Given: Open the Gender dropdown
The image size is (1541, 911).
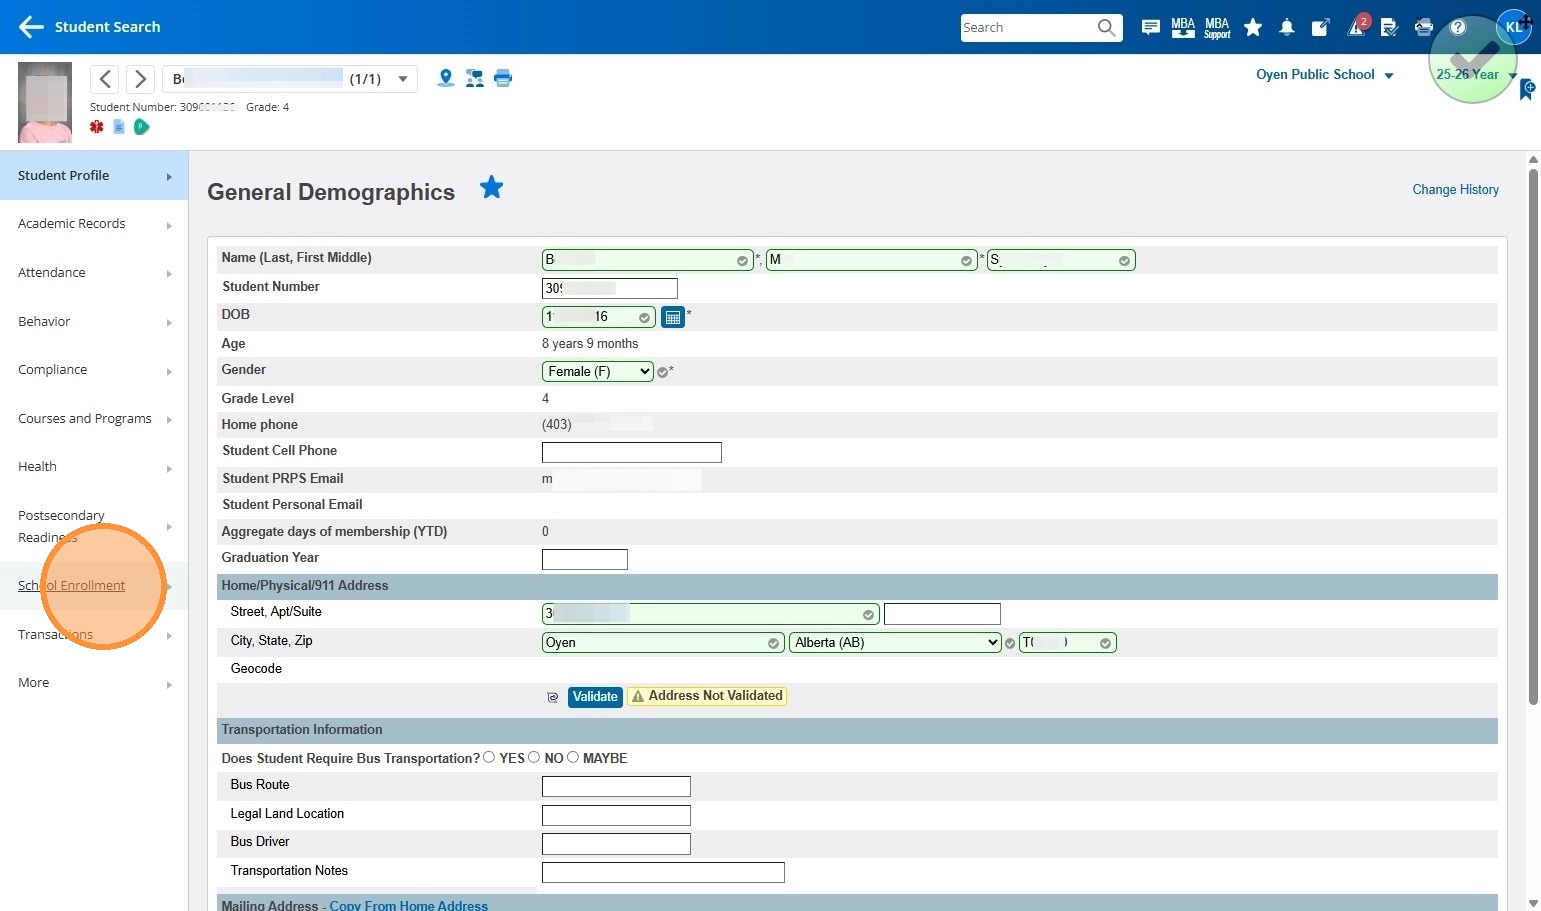Looking at the screenshot, I should point(597,371).
